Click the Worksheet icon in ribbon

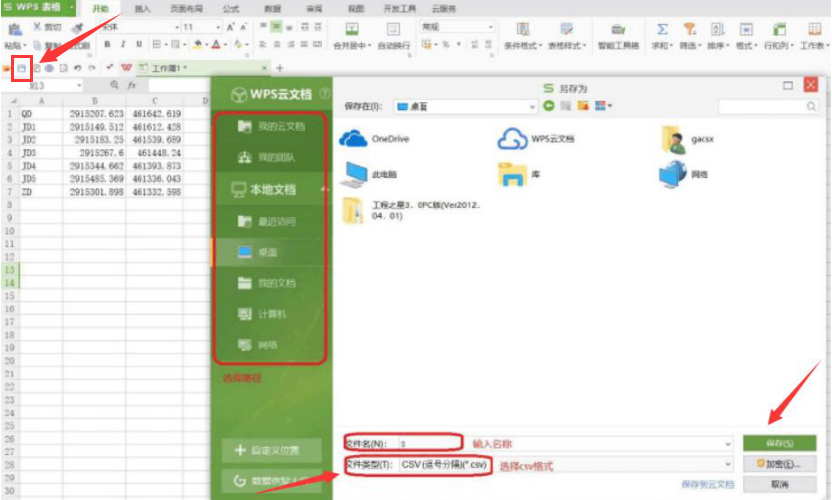point(814,29)
